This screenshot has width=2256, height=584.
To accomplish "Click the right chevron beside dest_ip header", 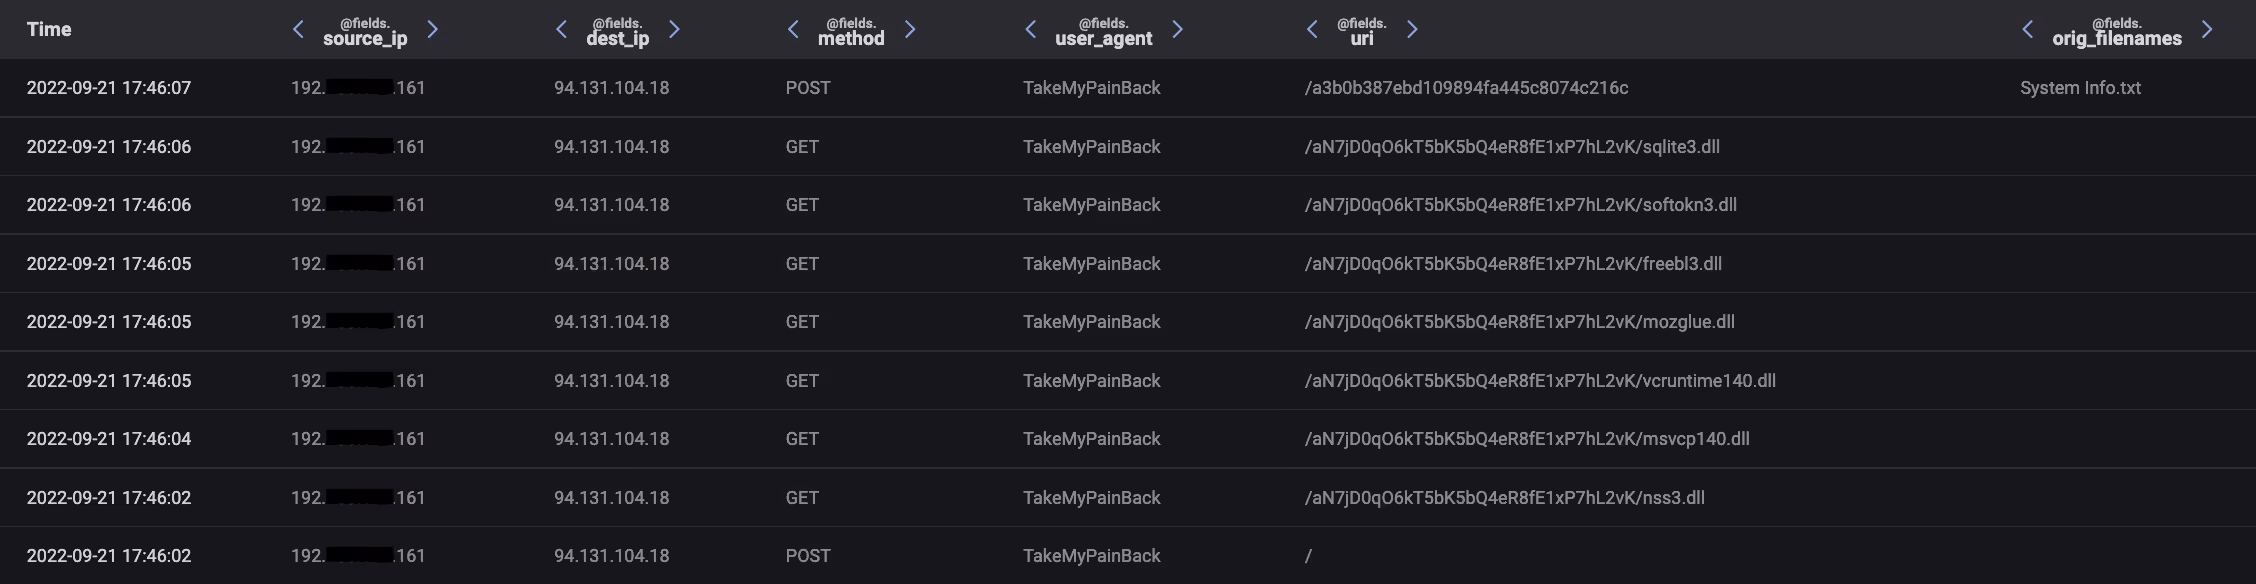I will point(675,30).
